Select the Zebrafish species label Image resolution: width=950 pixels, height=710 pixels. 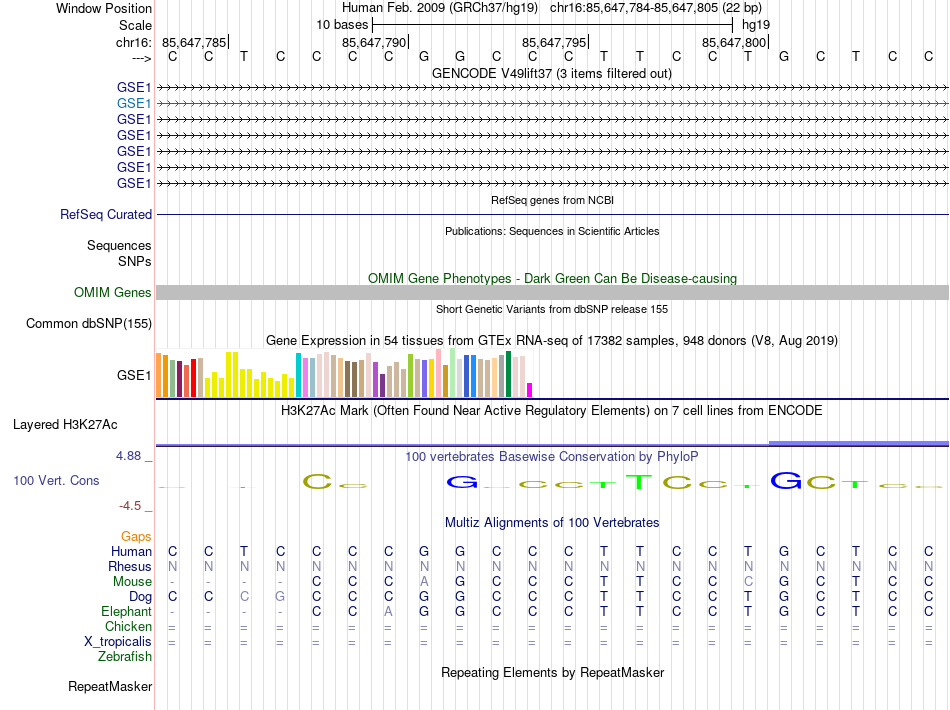point(125,657)
